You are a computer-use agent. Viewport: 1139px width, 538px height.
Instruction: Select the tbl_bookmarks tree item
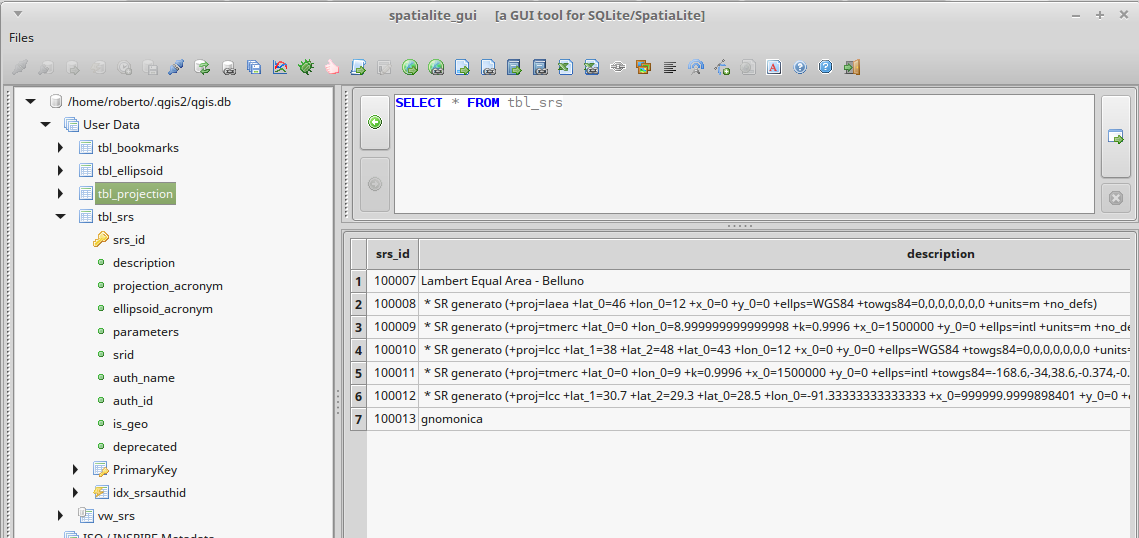(138, 148)
